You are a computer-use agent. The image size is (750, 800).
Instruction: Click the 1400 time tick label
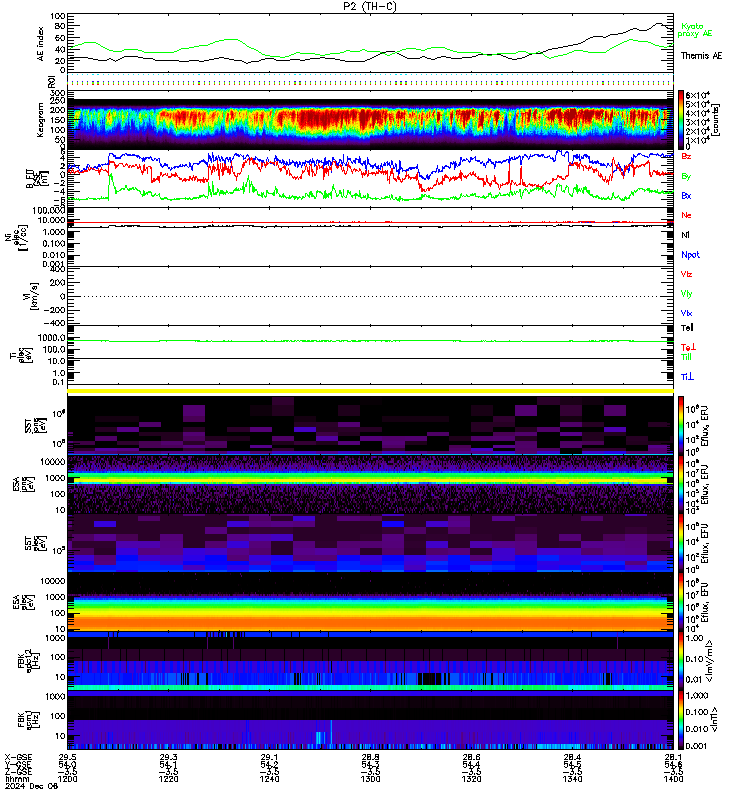click(x=673, y=779)
